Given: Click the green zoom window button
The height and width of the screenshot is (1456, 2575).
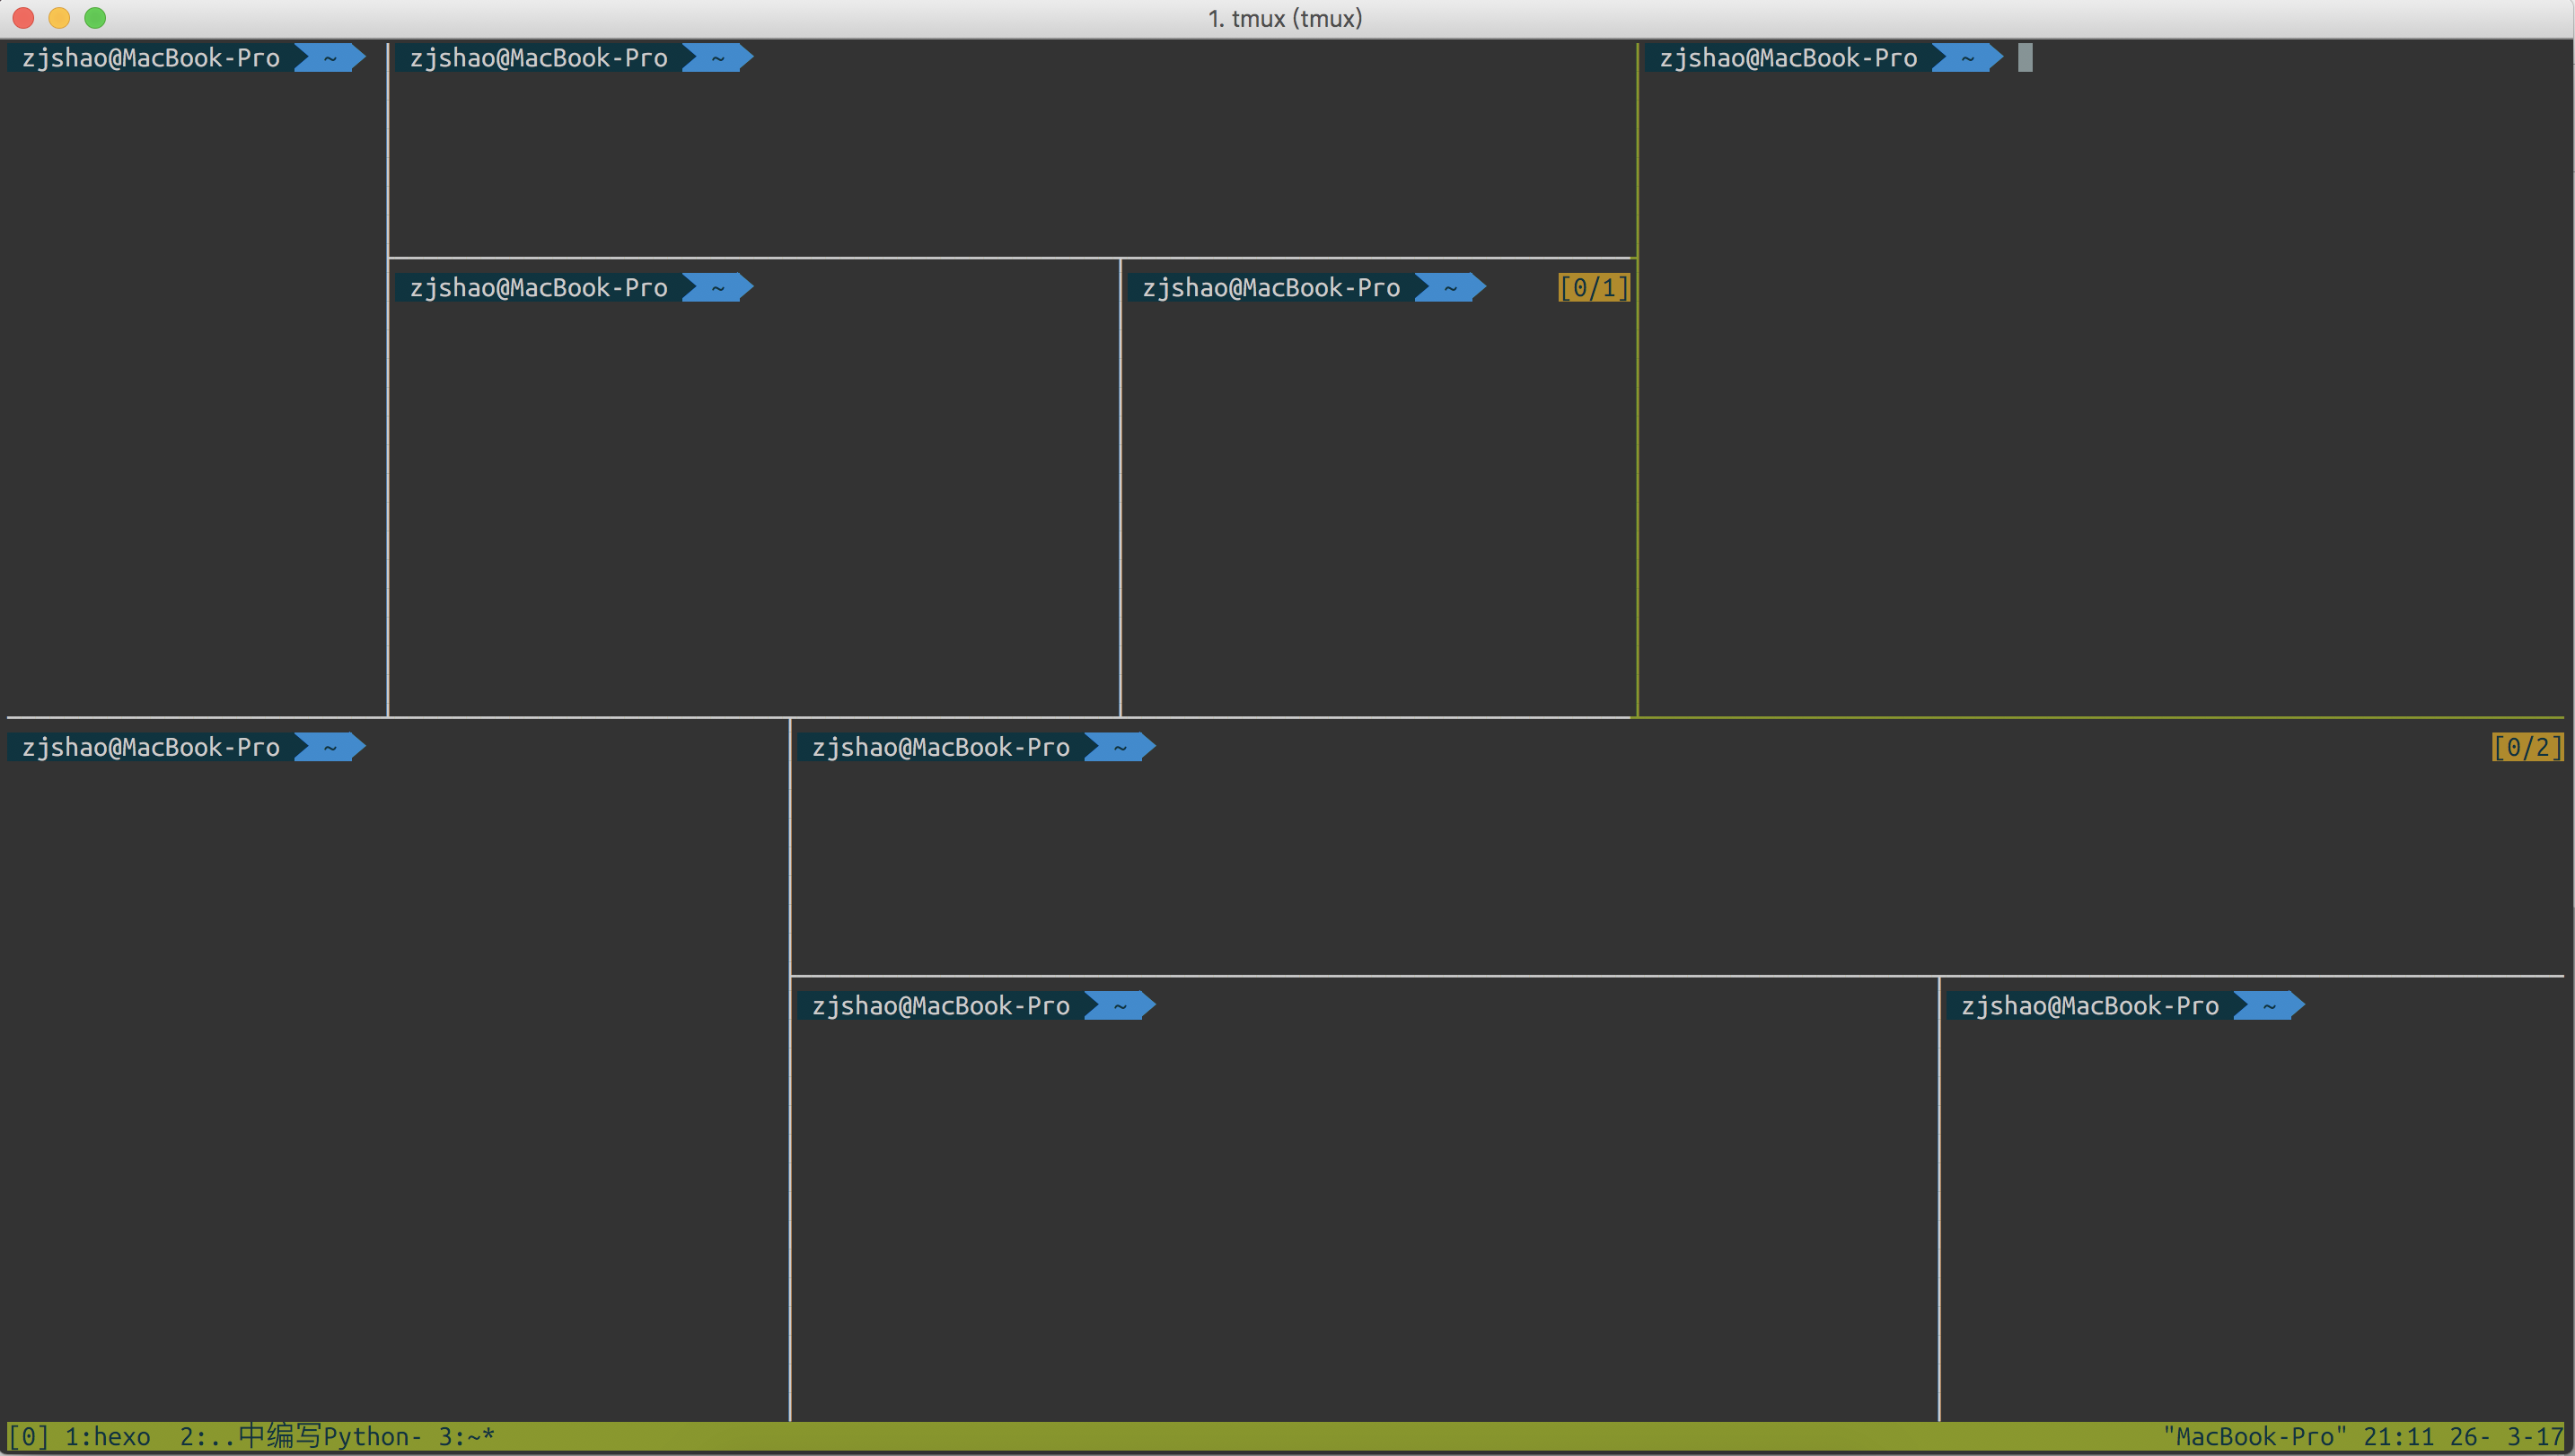Looking at the screenshot, I should [x=95, y=18].
